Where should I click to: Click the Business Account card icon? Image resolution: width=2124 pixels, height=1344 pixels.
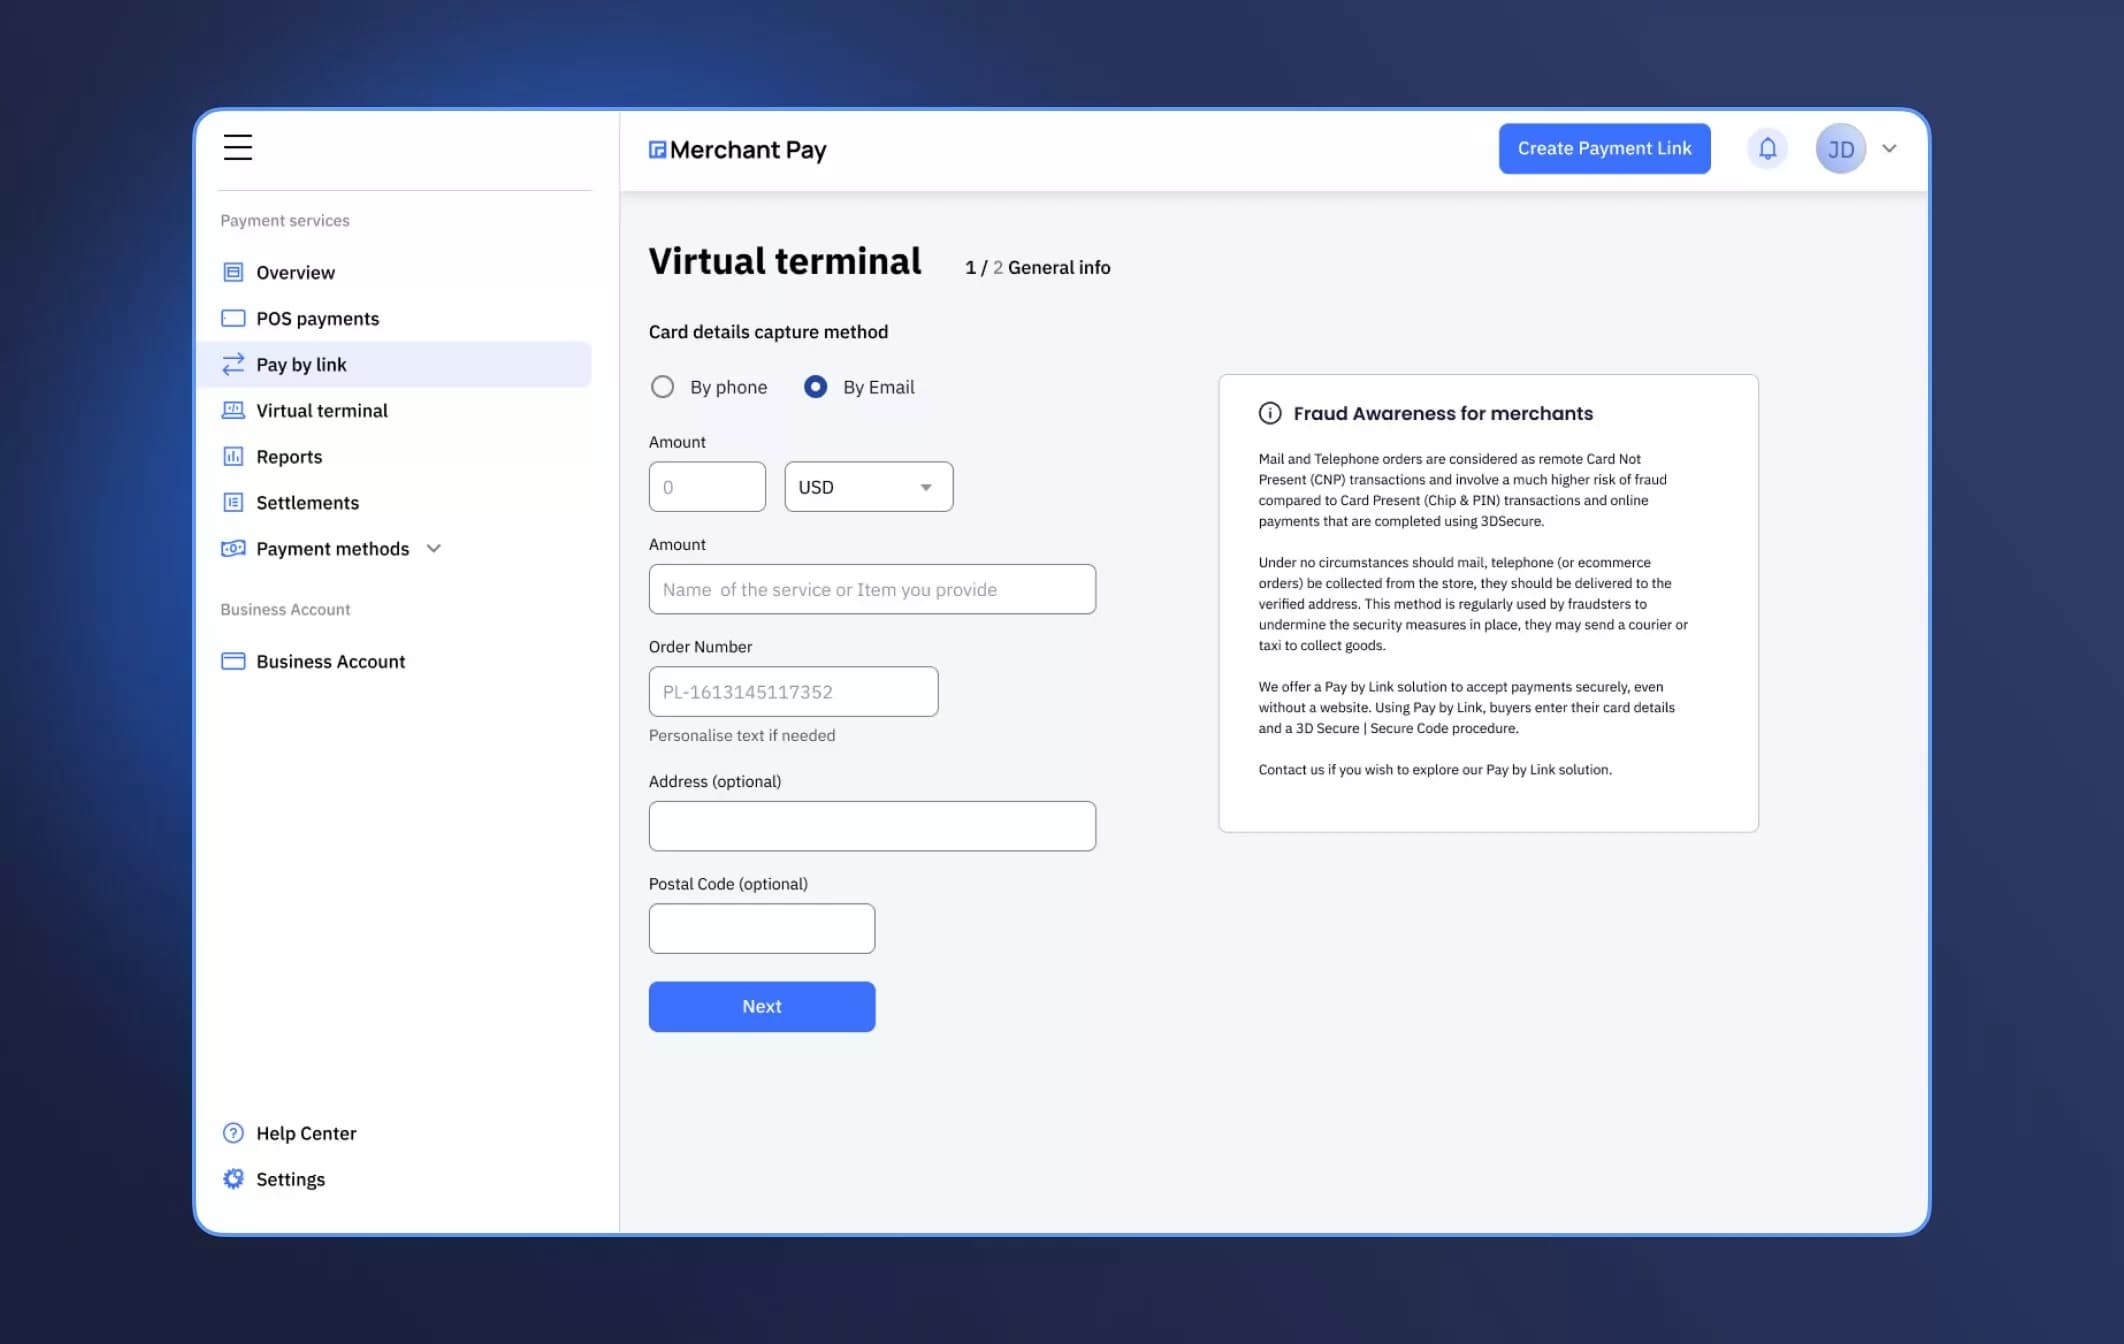point(233,661)
